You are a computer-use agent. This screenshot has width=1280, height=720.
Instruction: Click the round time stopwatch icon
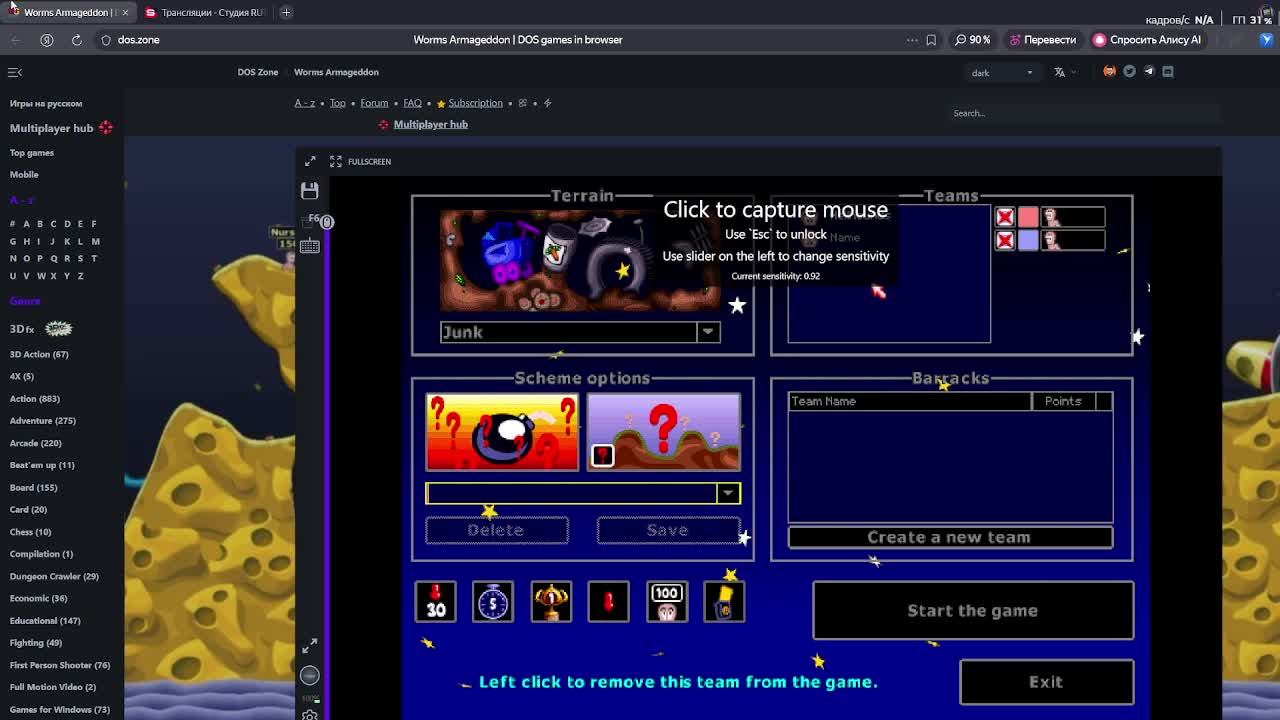[x=493, y=601]
